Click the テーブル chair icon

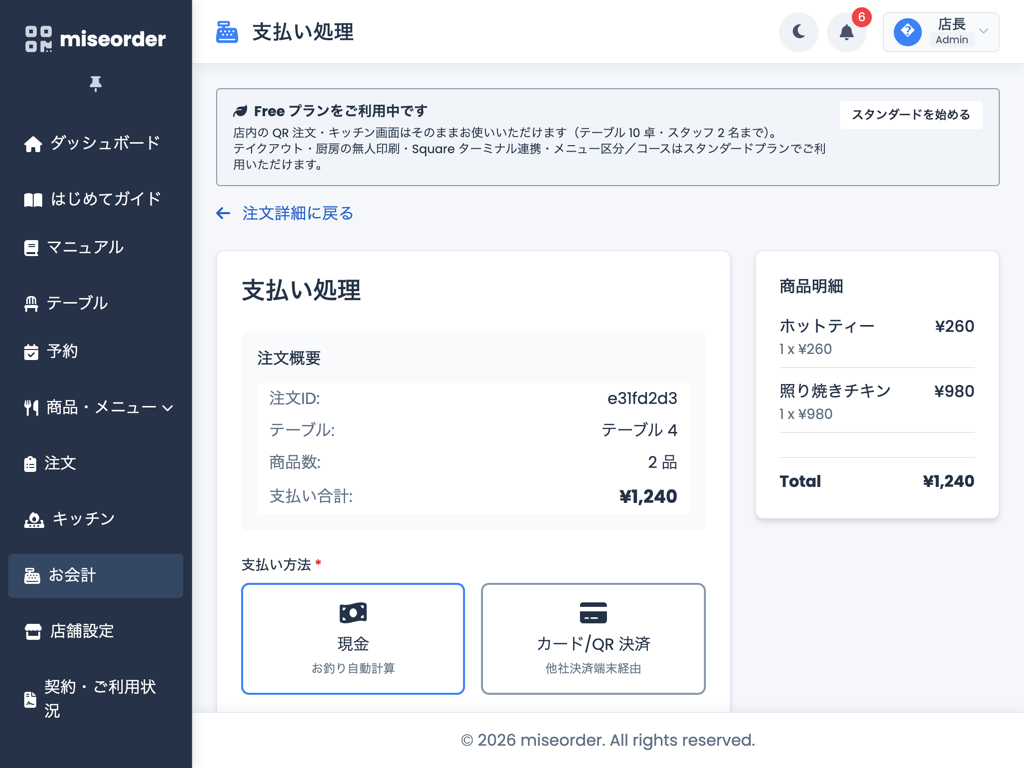click(x=31, y=304)
